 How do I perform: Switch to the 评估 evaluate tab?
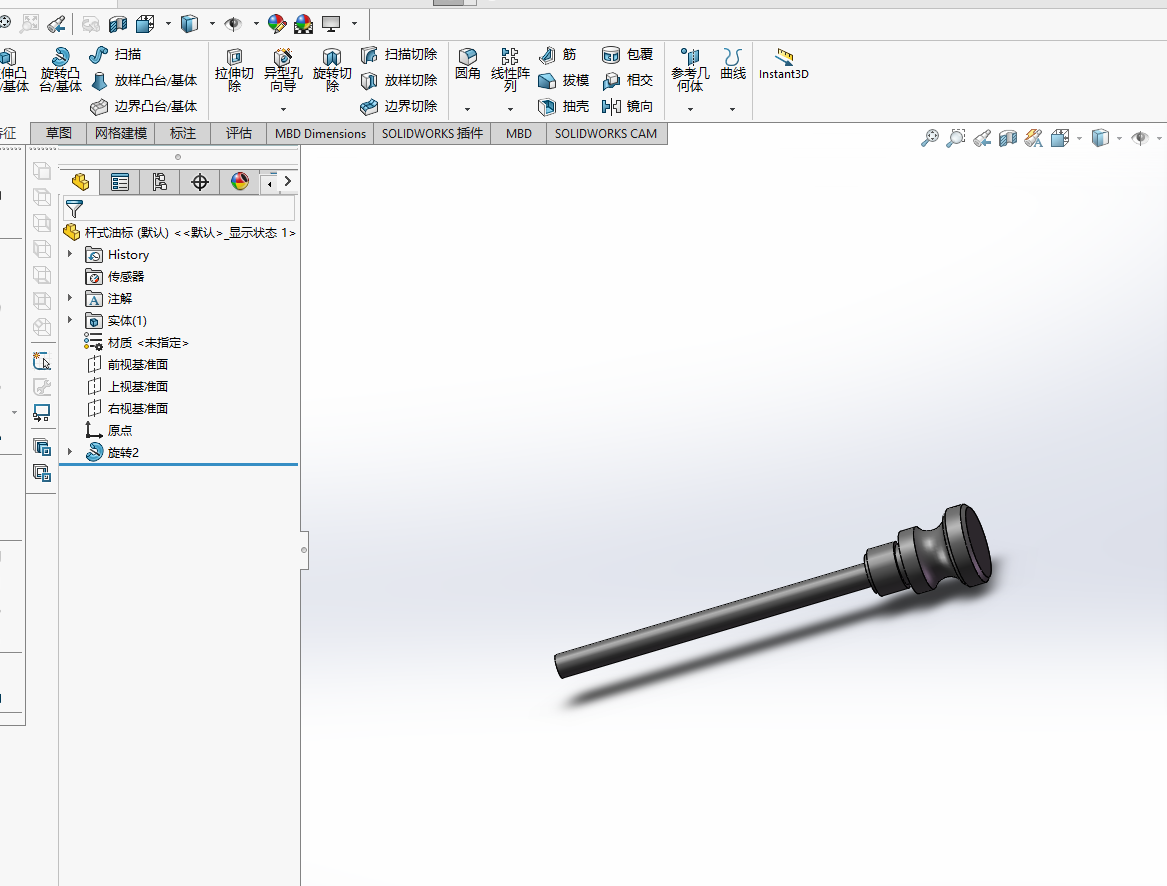238,133
